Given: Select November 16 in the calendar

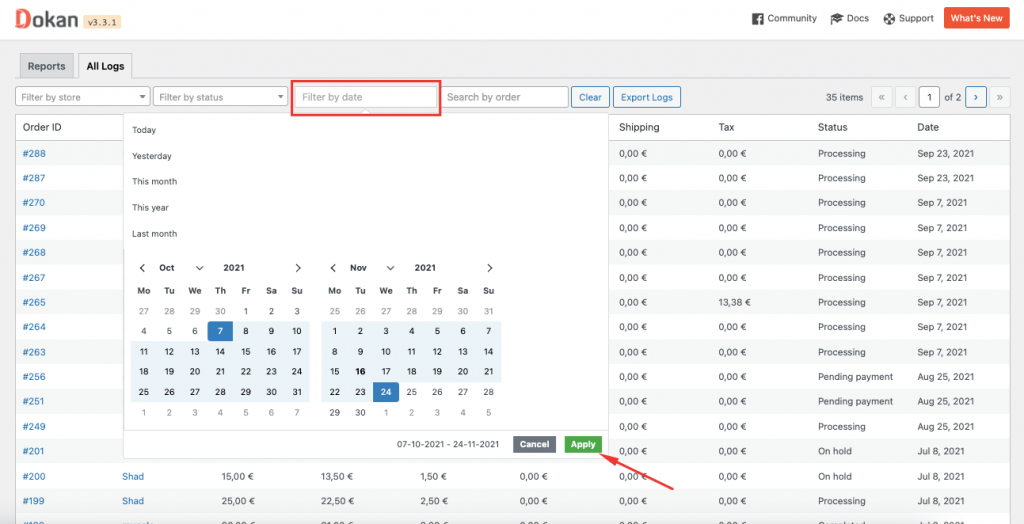Looking at the screenshot, I should (360, 372).
